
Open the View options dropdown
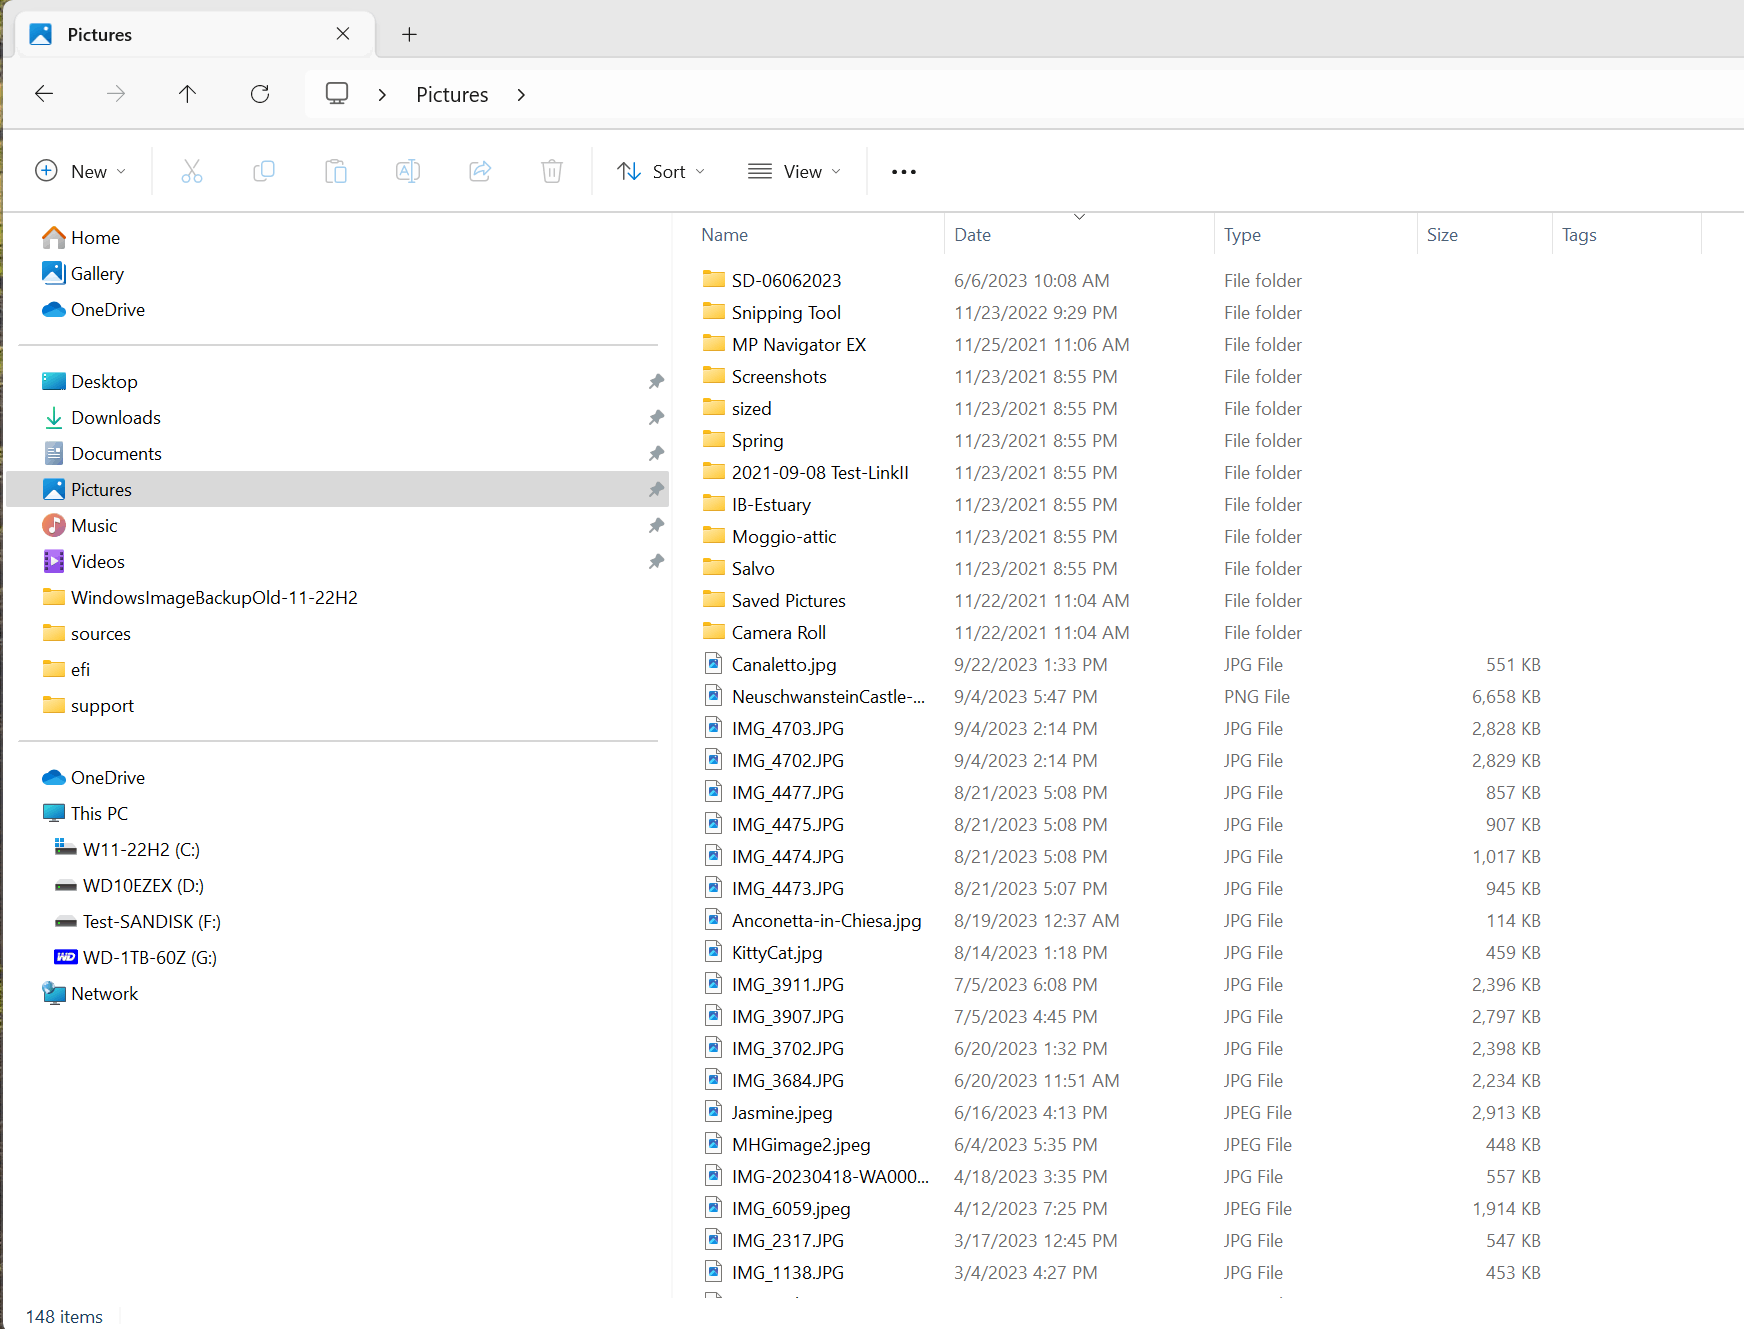tap(793, 171)
